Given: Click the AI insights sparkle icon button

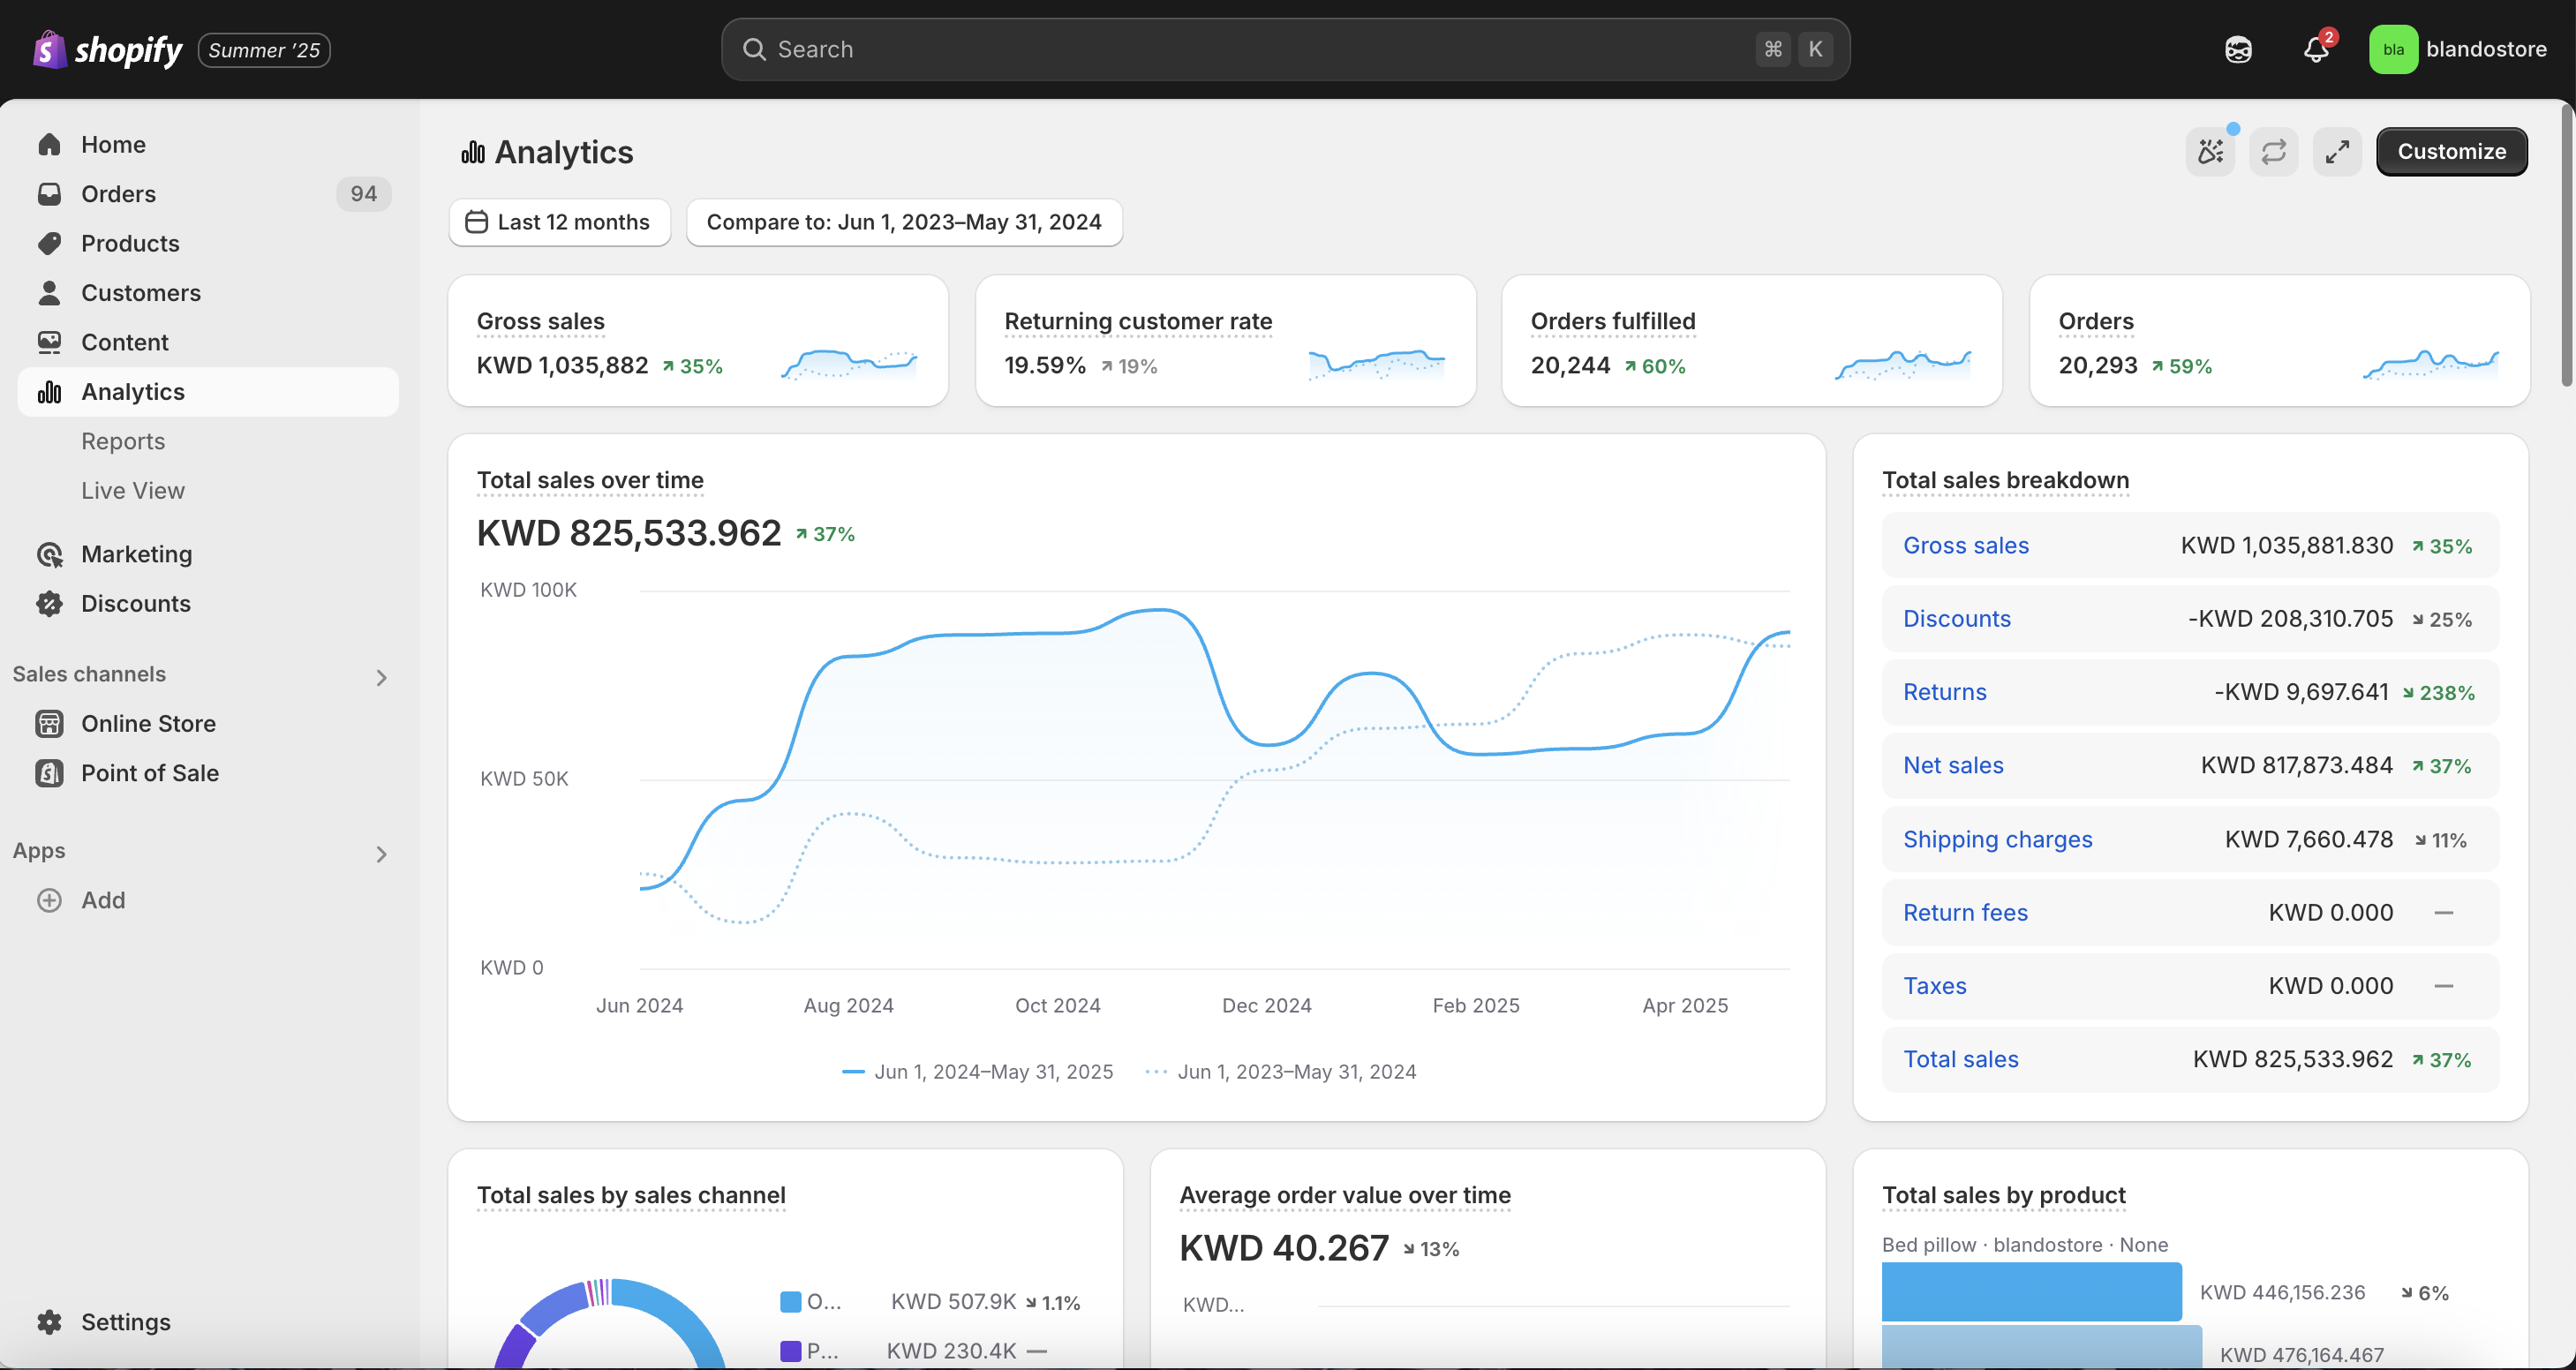Looking at the screenshot, I should [x=2210, y=152].
